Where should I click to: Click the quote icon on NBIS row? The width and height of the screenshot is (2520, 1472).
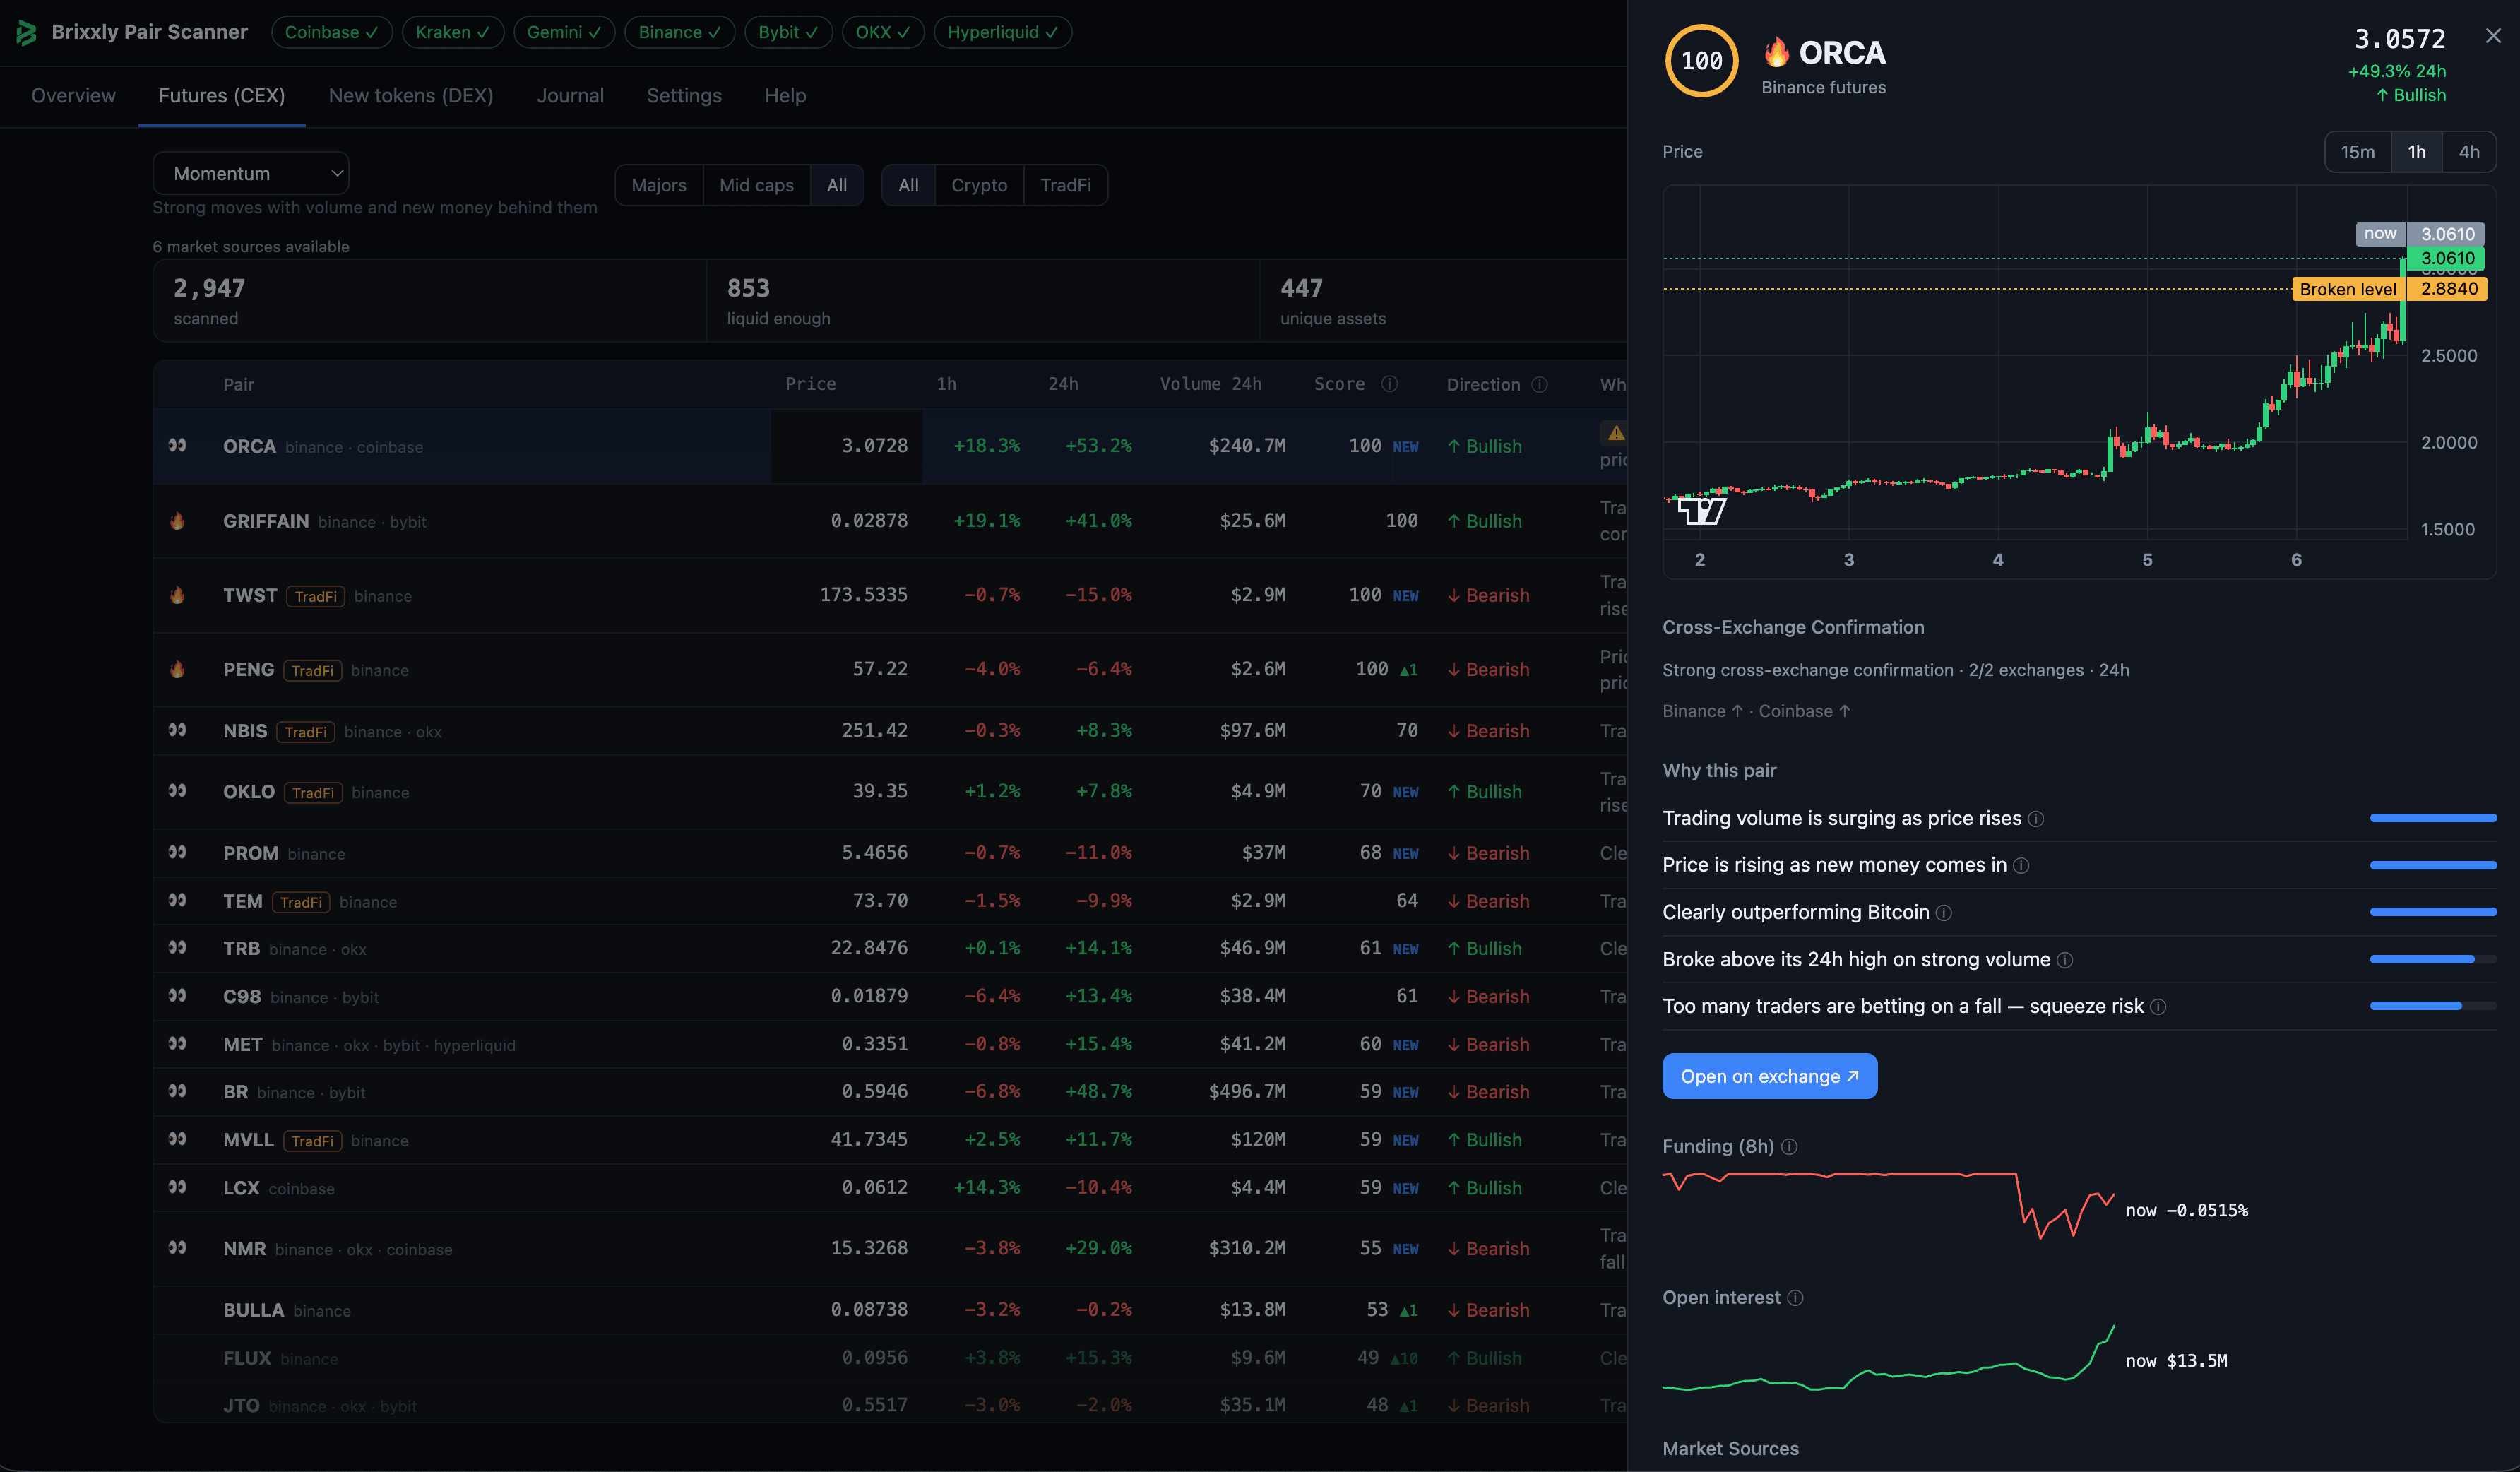click(x=177, y=730)
